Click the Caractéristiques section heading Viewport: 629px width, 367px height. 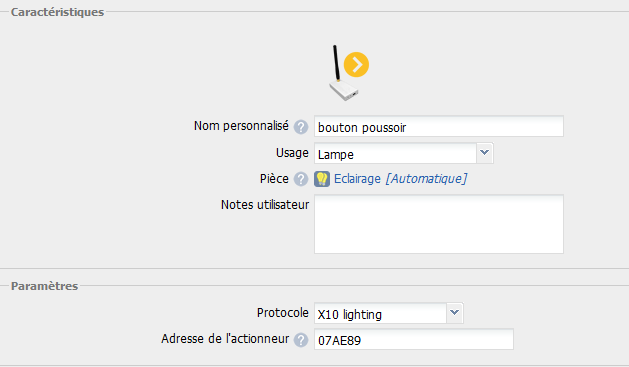coord(57,12)
